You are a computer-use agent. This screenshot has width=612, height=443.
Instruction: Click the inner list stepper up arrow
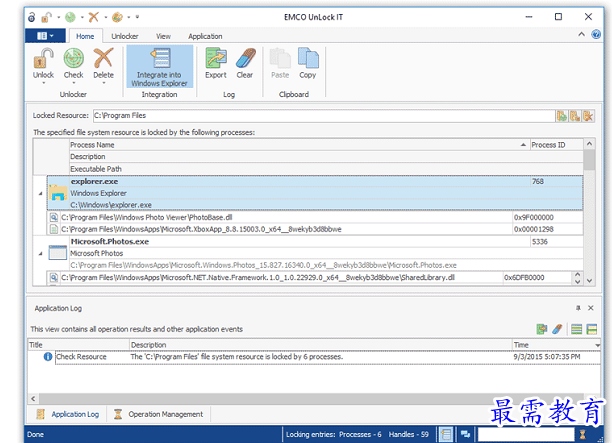pyautogui.click(x=577, y=275)
